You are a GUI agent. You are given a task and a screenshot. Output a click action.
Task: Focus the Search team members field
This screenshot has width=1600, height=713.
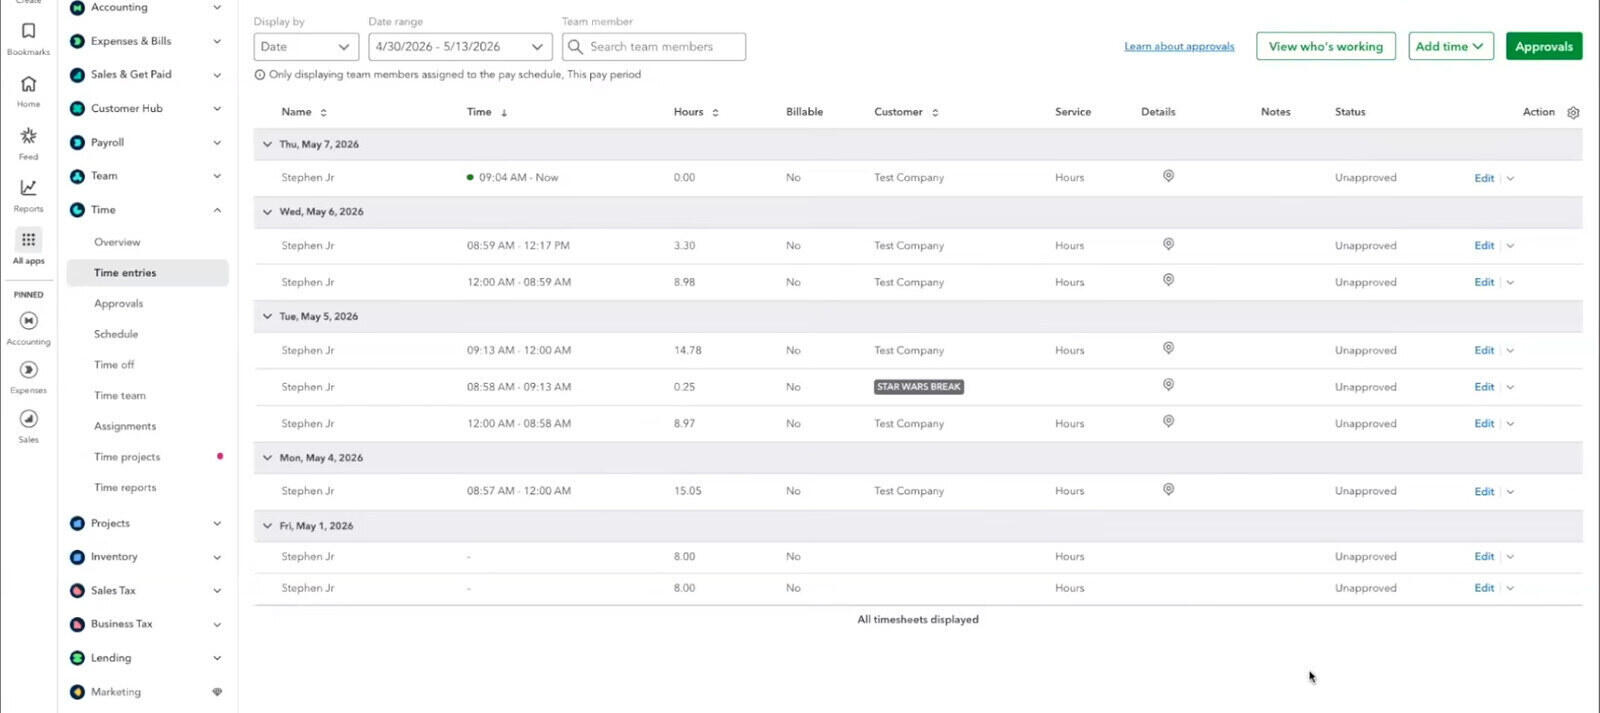click(654, 47)
